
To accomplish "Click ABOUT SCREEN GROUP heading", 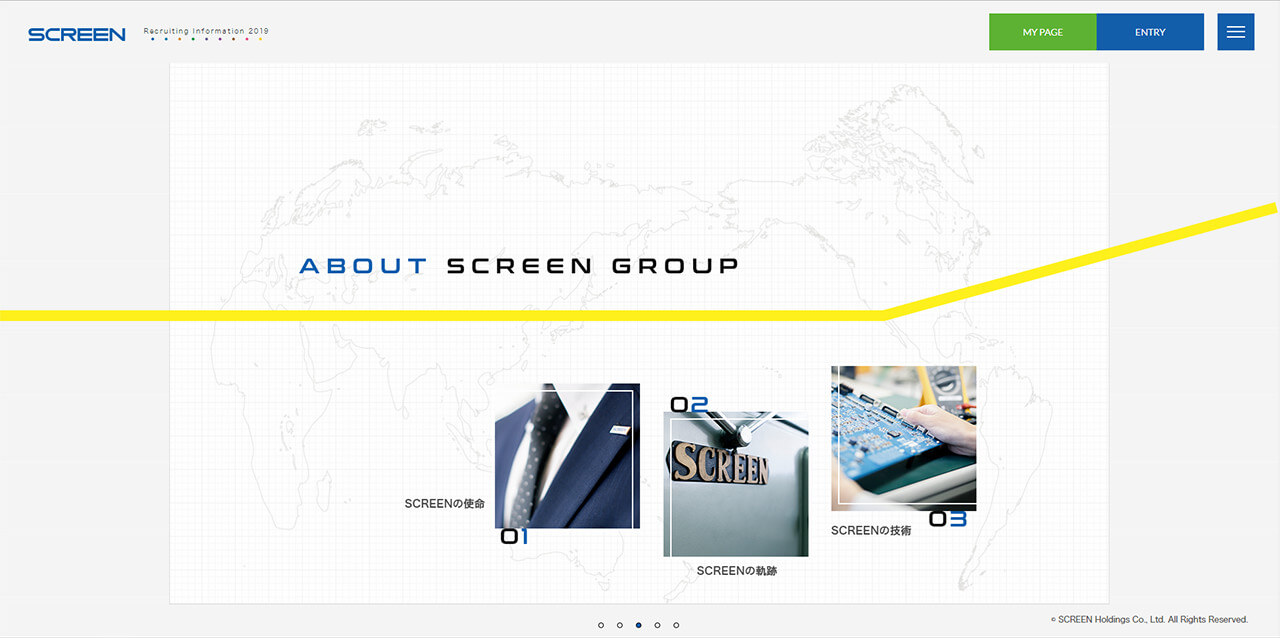I will 519,266.
